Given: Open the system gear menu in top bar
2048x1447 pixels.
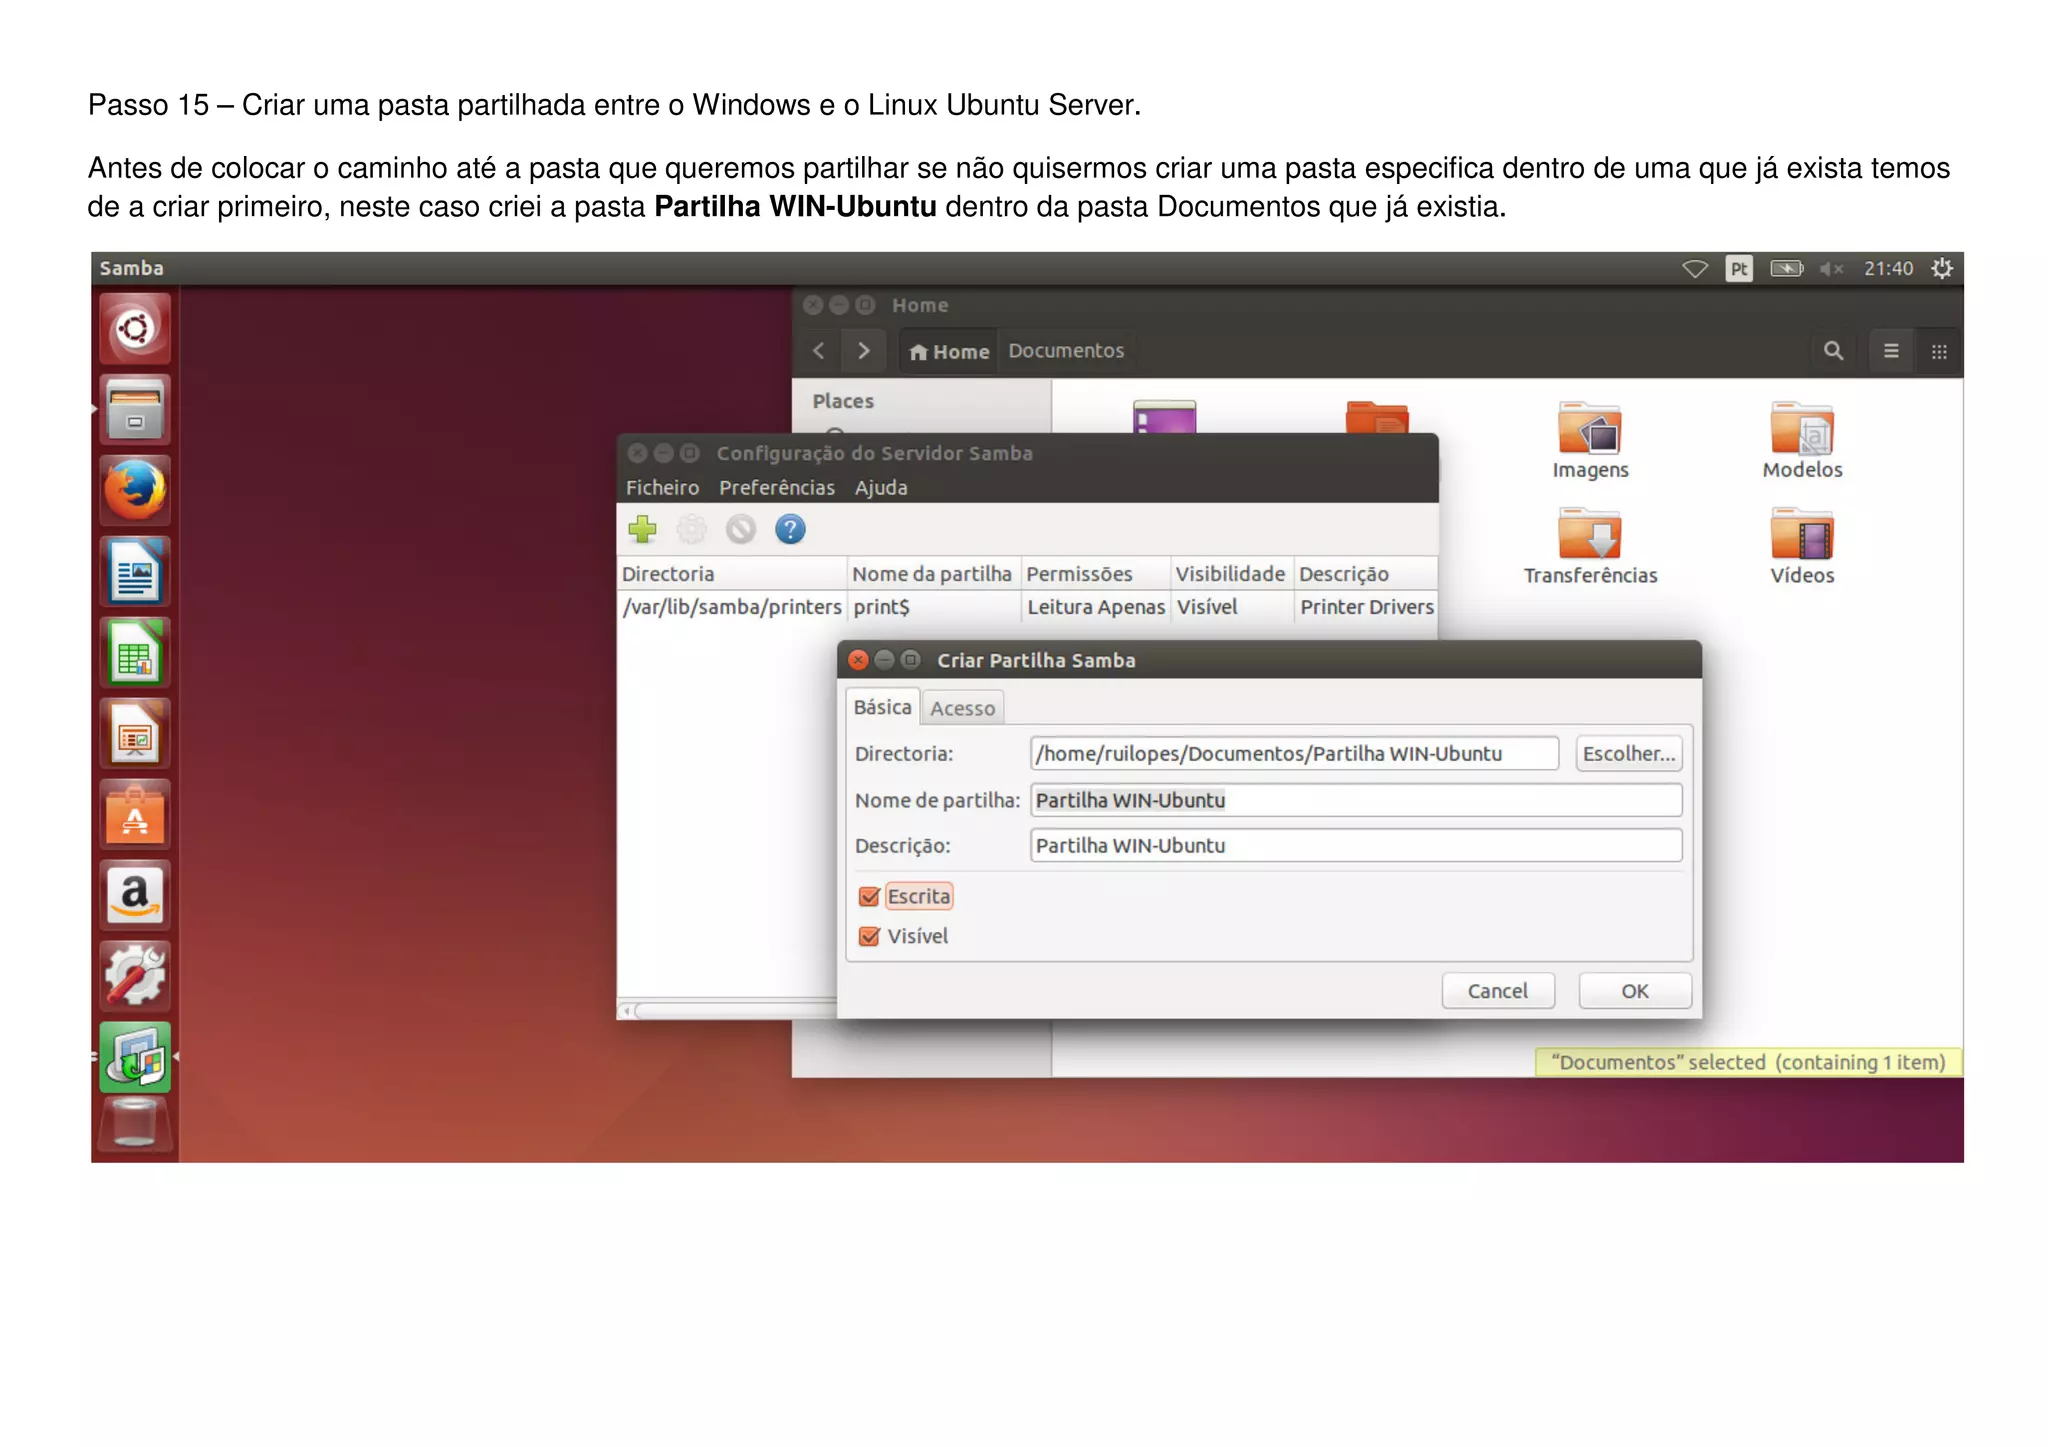Looking at the screenshot, I should tap(1942, 268).
